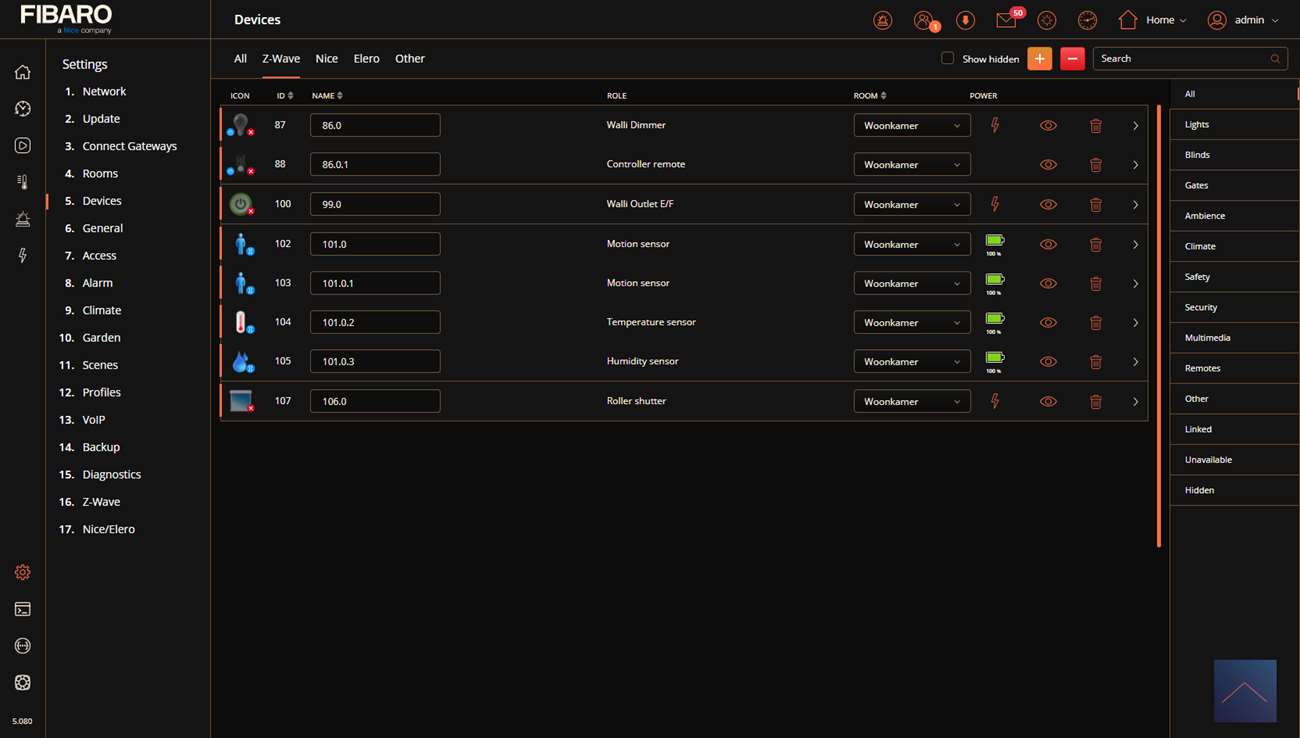Toggle visibility eye for Temperature sensor row
Viewport: 1300px width, 738px height.
point(1048,323)
